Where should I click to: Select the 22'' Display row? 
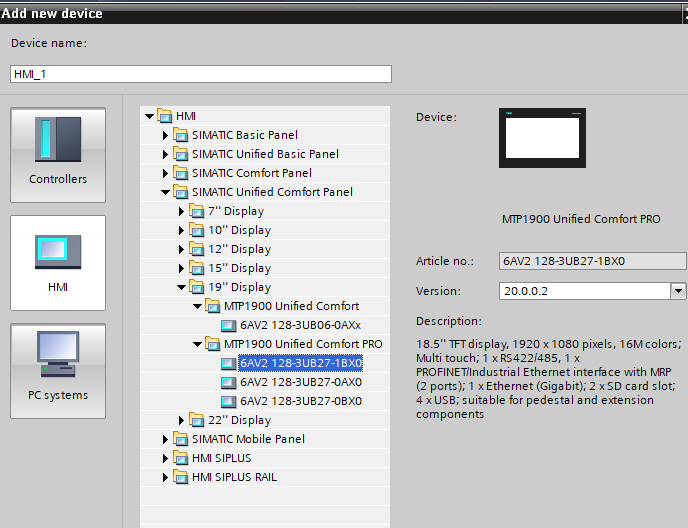(265, 420)
